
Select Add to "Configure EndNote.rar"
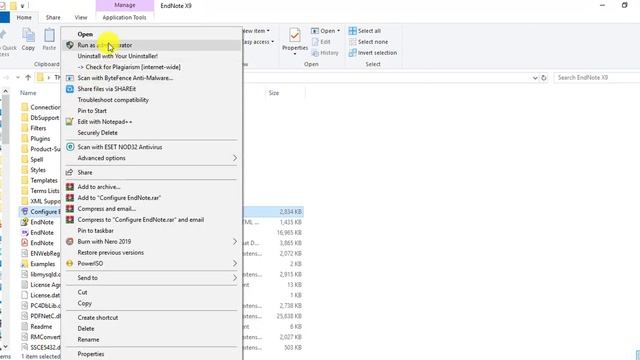[119, 198]
